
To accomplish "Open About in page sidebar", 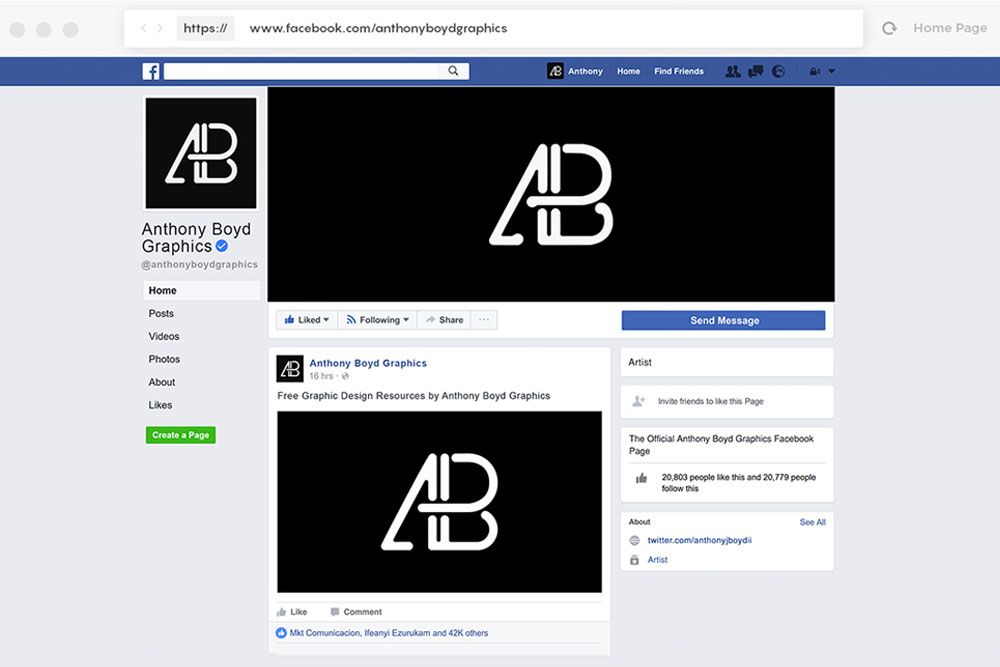I will point(162,383).
